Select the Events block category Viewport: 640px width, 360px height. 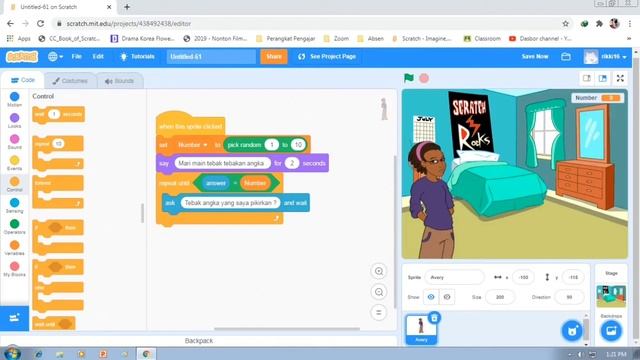click(14, 163)
